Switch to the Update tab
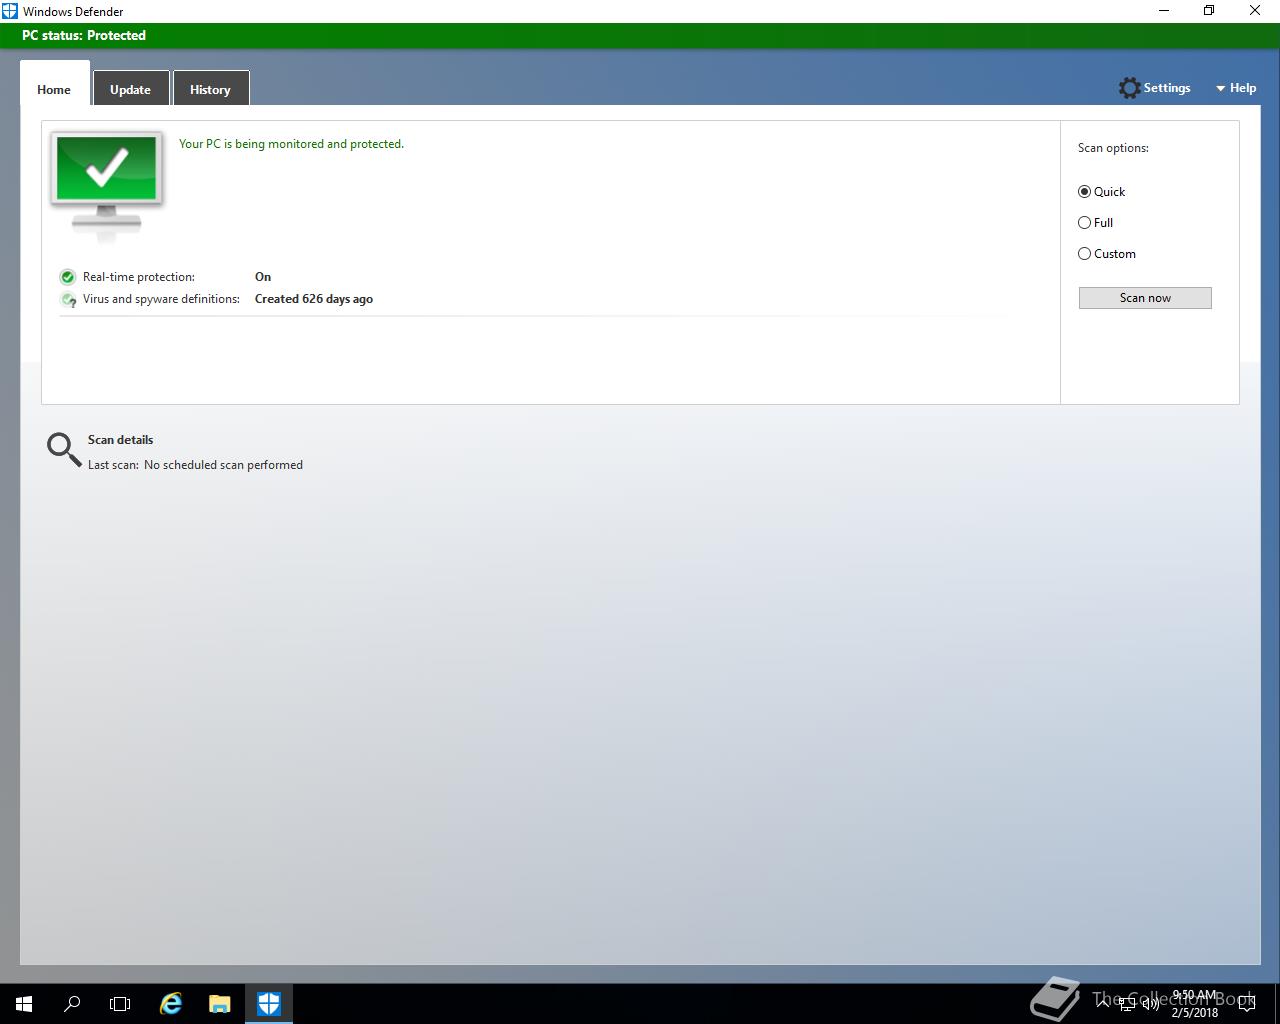The height and width of the screenshot is (1024, 1280). click(130, 88)
